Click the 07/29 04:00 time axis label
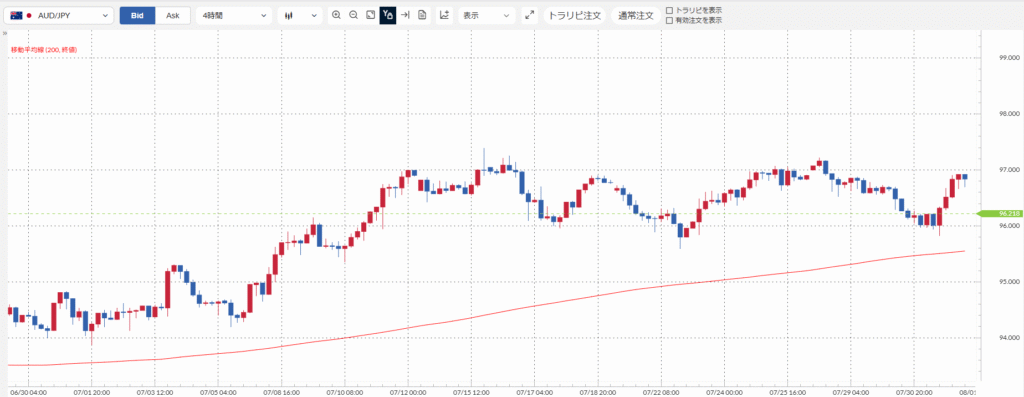The height and width of the screenshot is (397, 1024). point(852,392)
